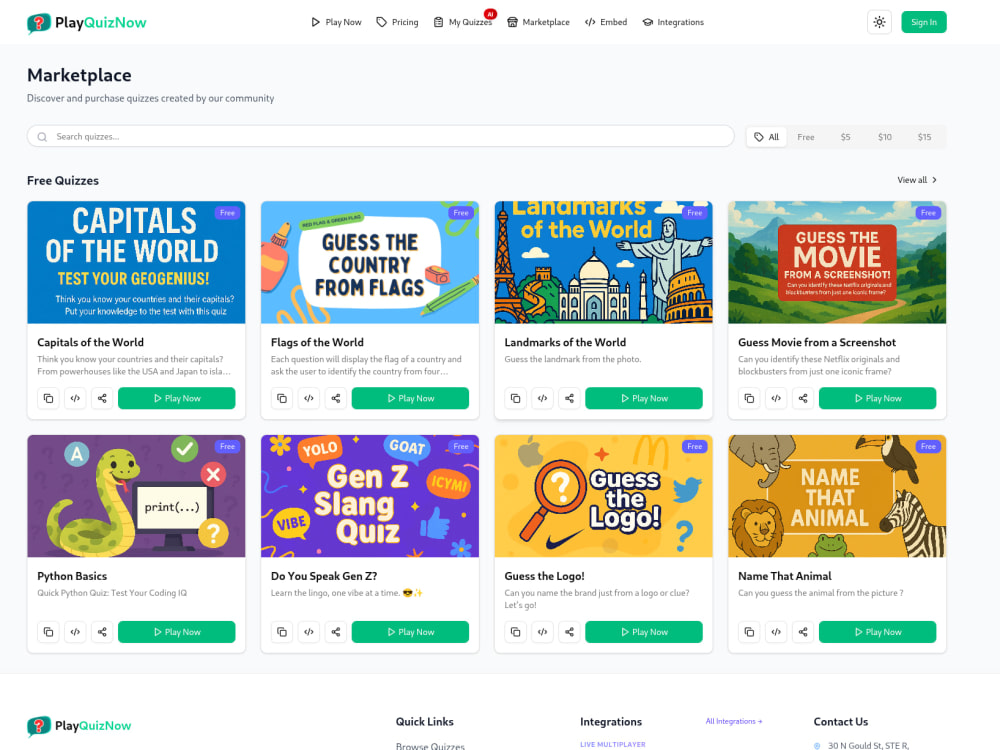Open the Guess the Logo thumbnail

603,496
